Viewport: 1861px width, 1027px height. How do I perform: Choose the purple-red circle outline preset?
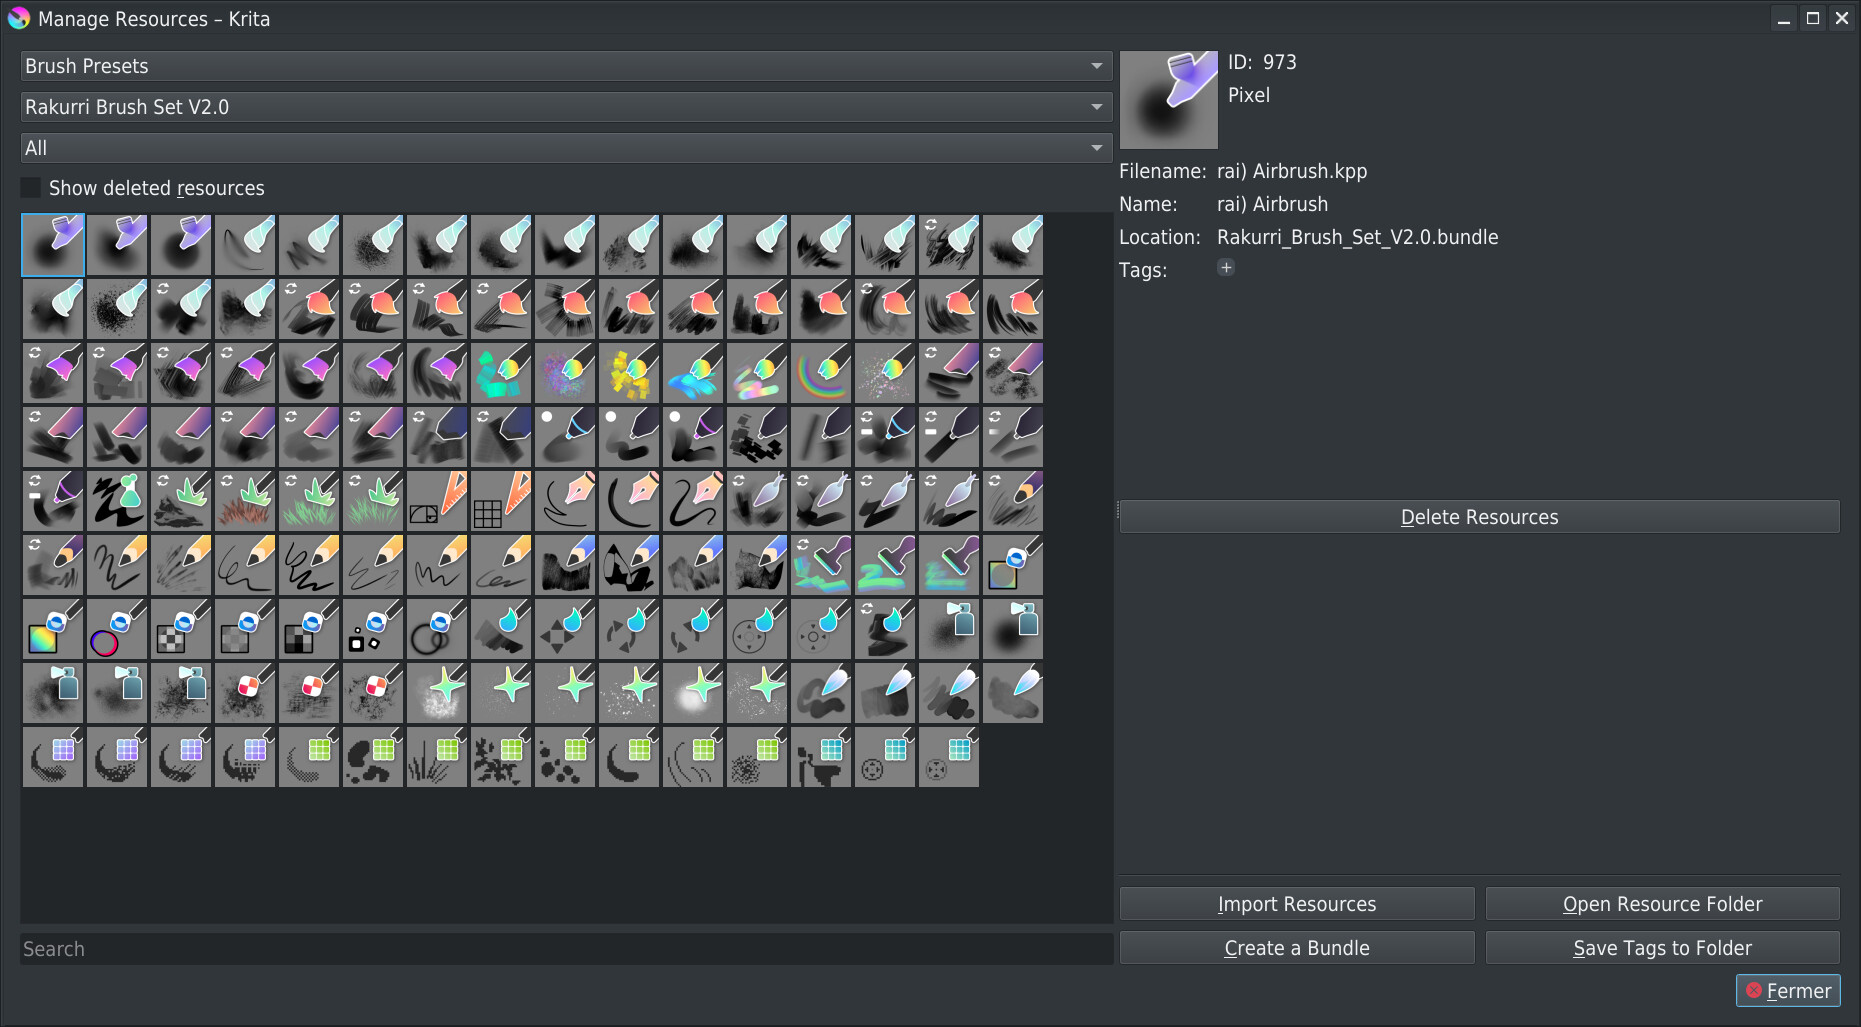(117, 629)
